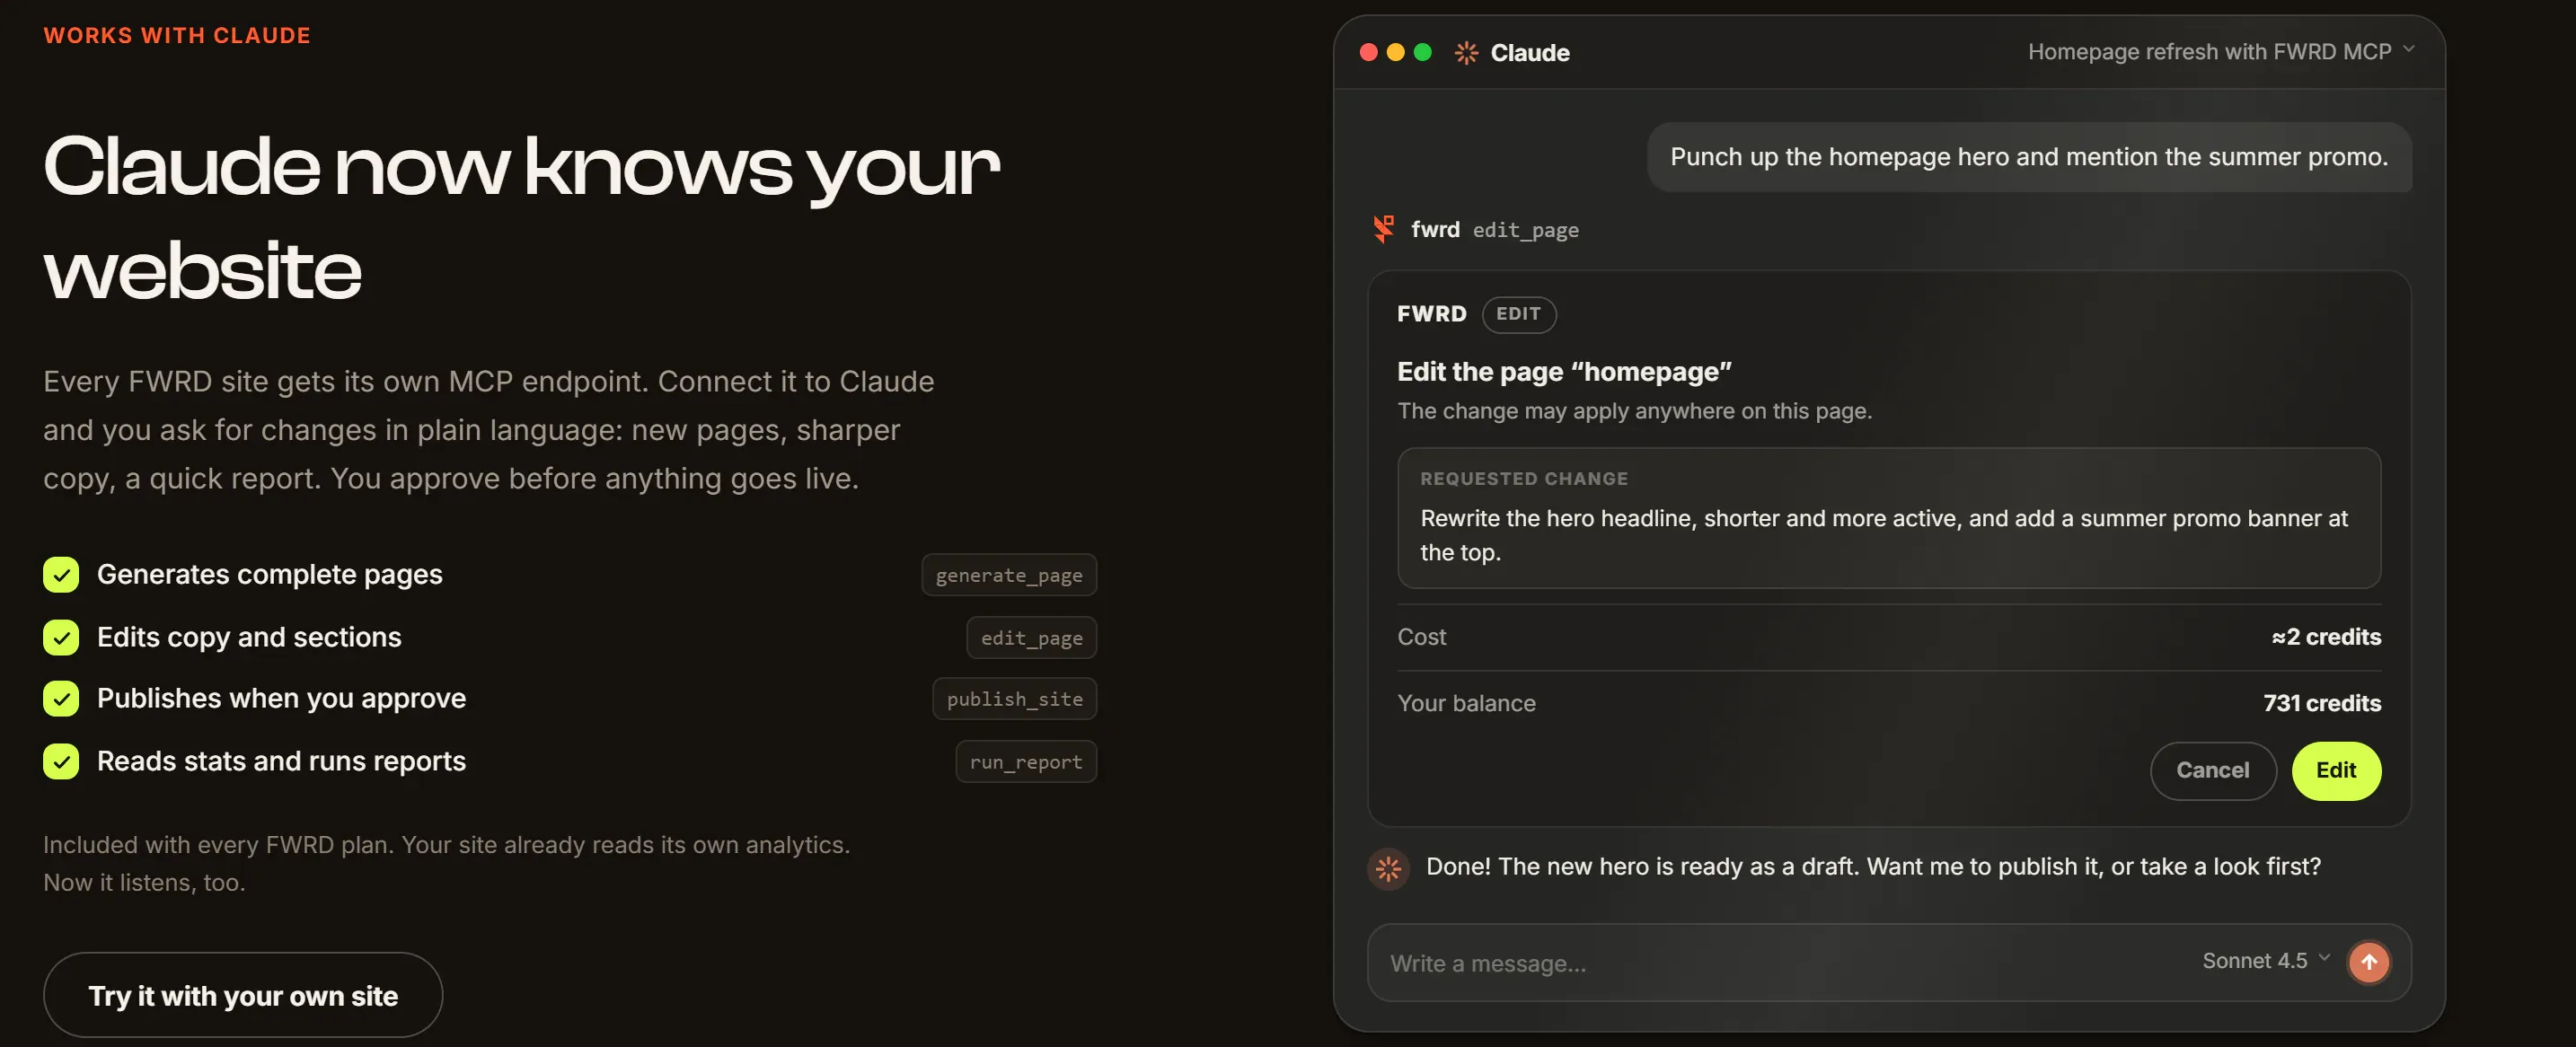Send the message with the orange arrow button
Screen dimensions: 2576x1047
pos(2368,962)
